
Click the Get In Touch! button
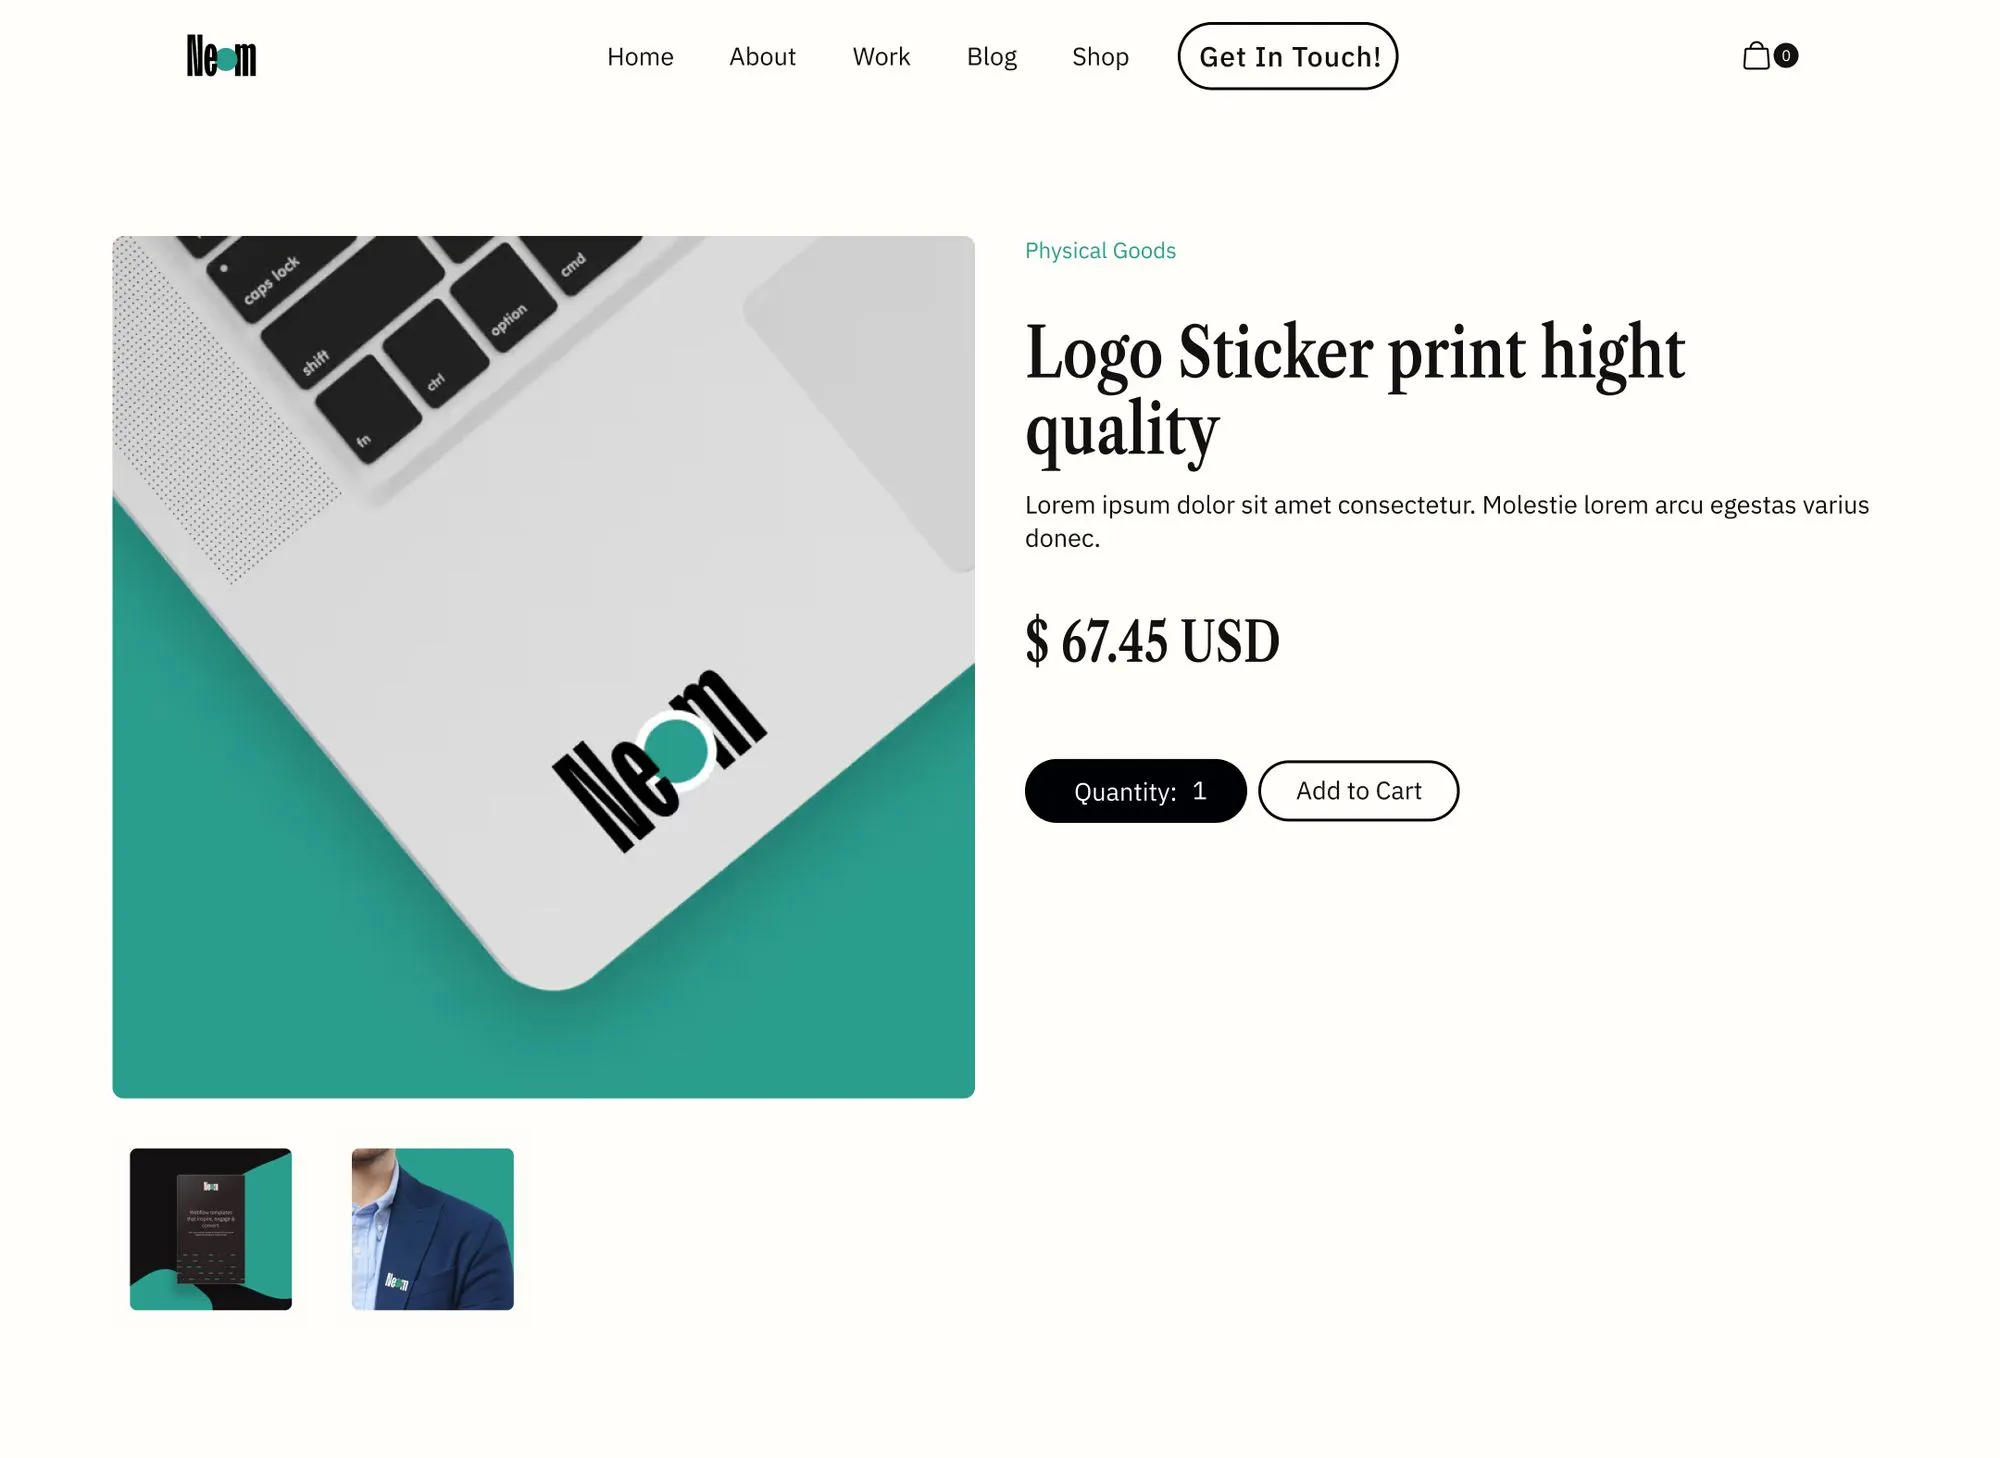[1288, 56]
